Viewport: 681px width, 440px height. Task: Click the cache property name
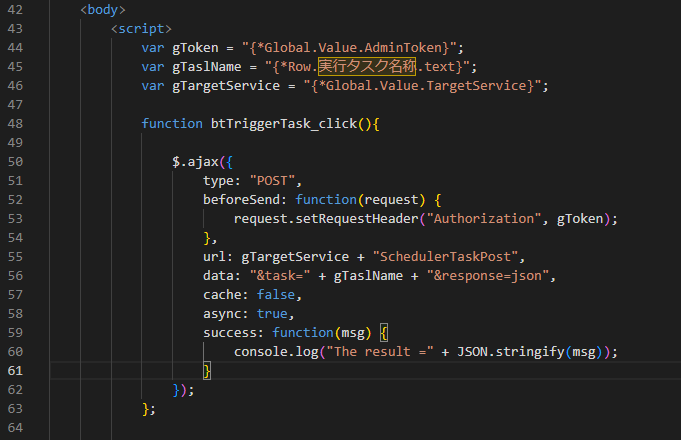click(x=222, y=295)
